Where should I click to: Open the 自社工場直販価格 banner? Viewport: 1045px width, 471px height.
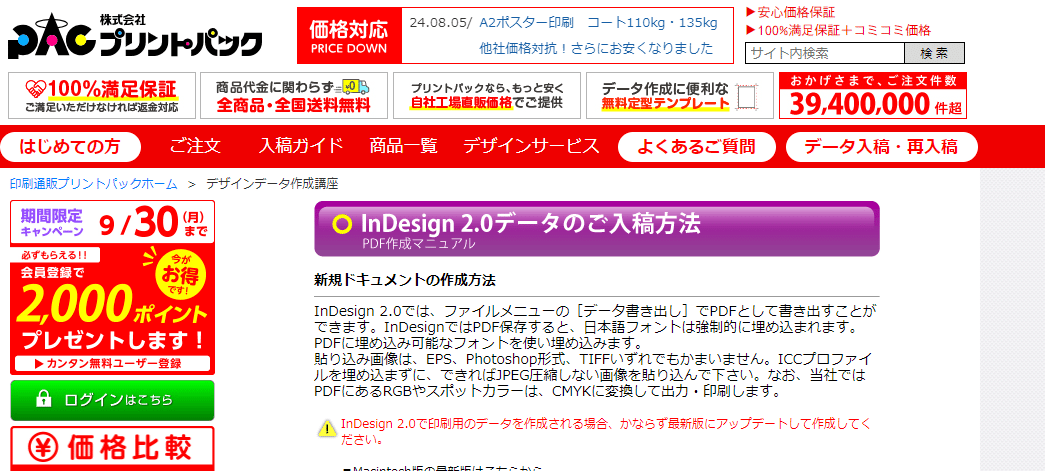click(487, 95)
